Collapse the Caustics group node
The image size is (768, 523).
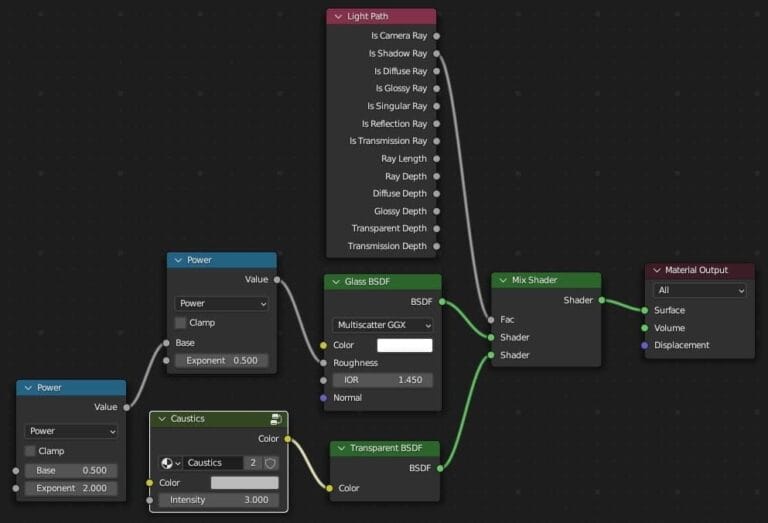tap(162, 419)
